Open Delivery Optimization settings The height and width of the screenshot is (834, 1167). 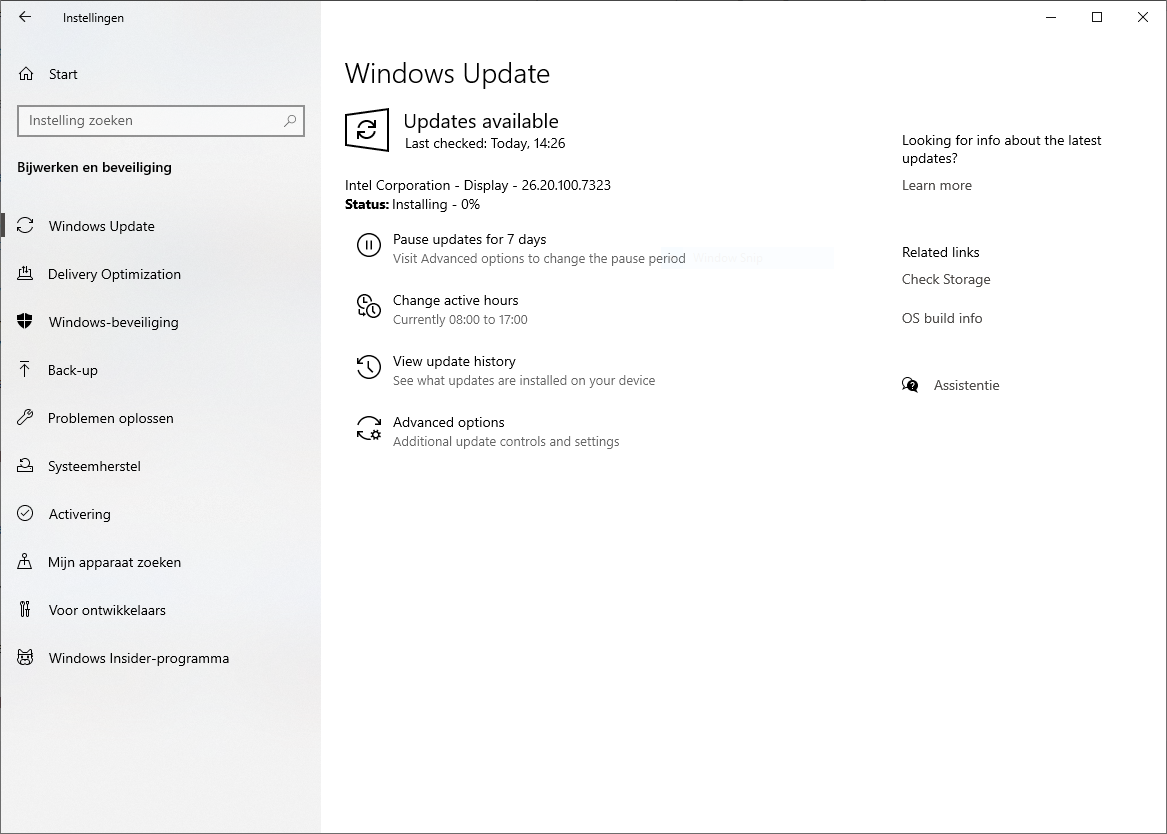pyautogui.click(x=161, y=274)
